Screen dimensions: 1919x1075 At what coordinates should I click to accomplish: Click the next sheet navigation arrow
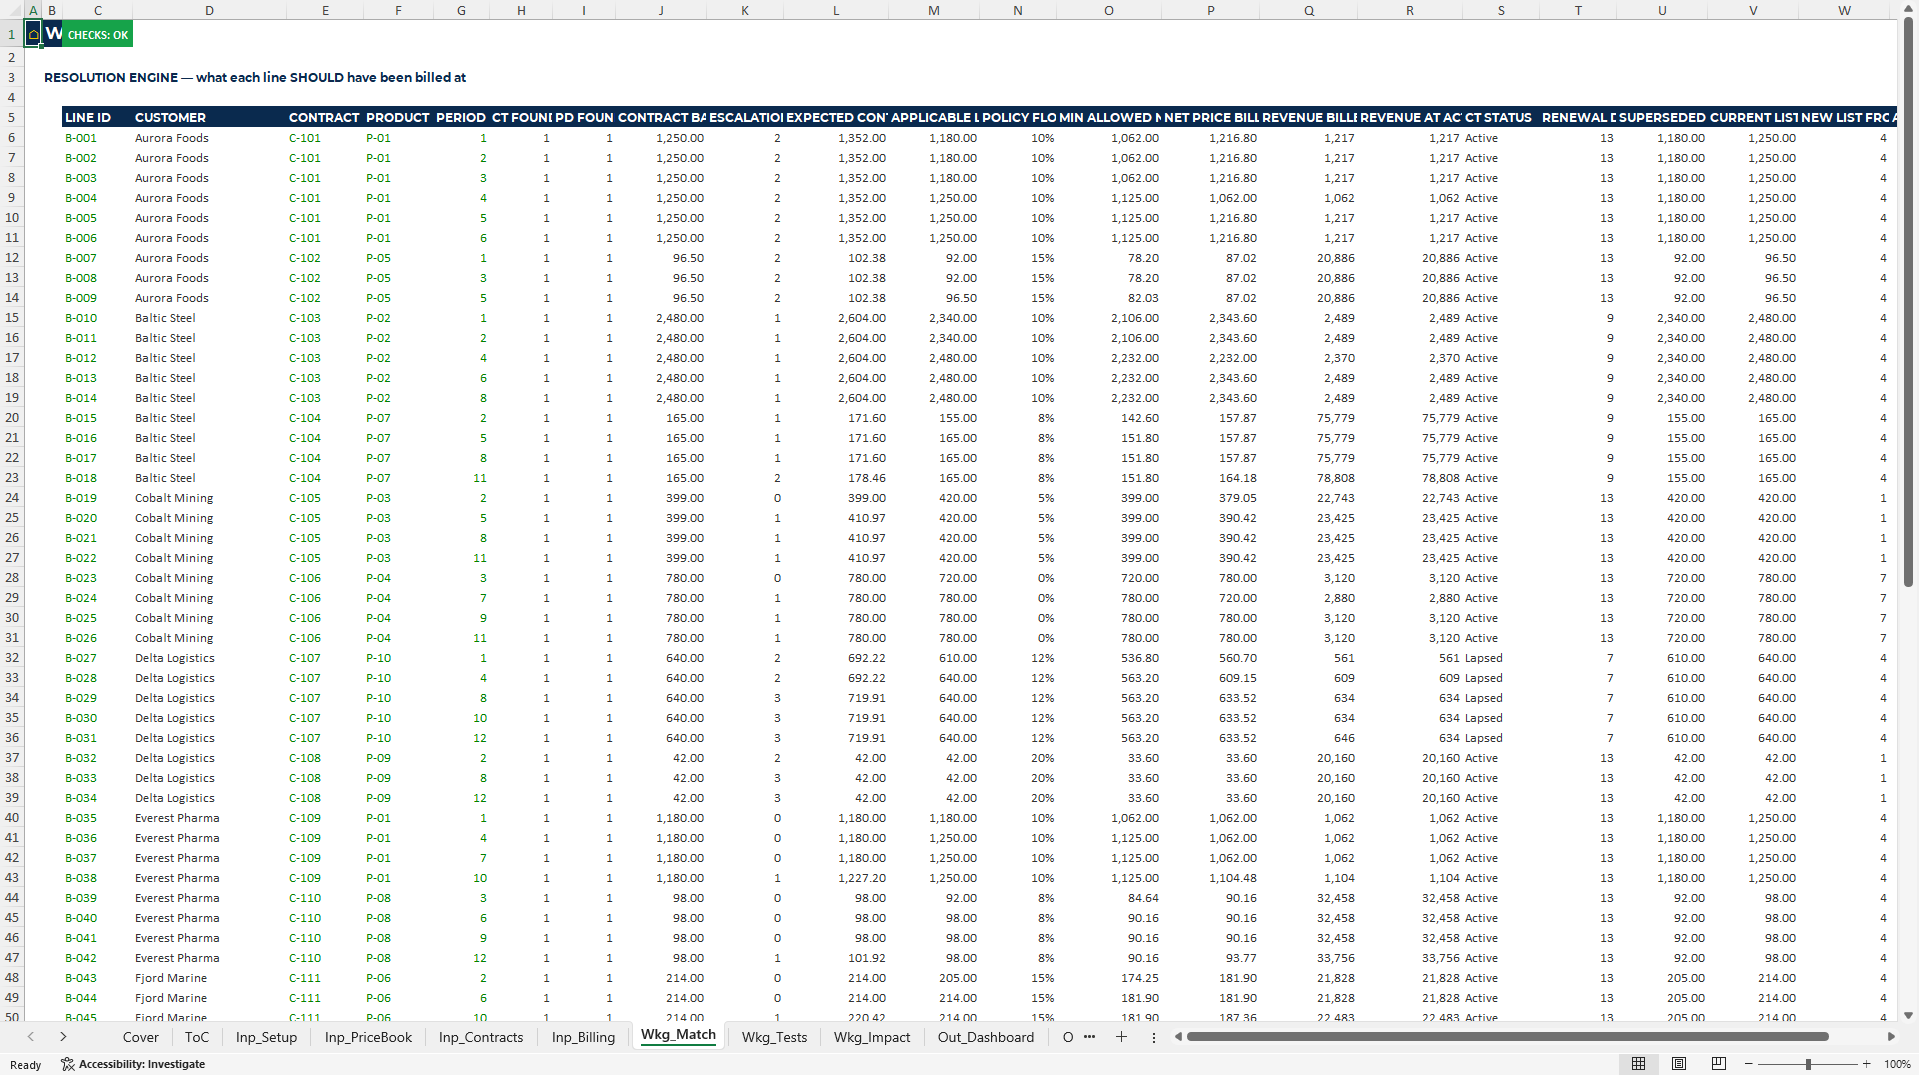pos(63,1037)
